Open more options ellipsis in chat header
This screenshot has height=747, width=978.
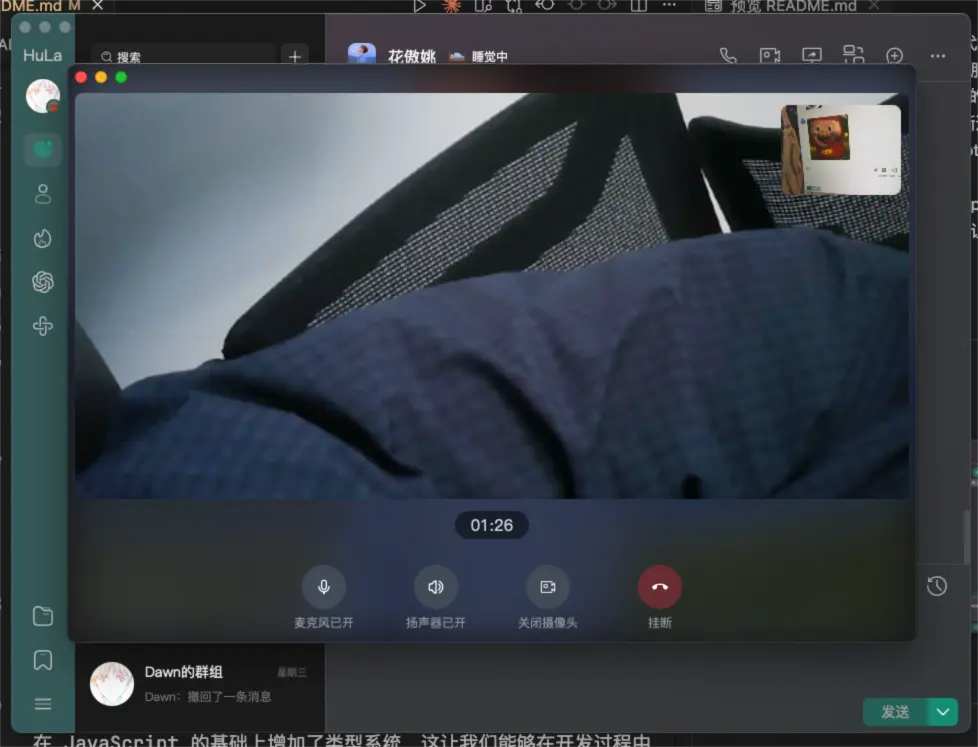pyautogui.click(x=937, y=56)
